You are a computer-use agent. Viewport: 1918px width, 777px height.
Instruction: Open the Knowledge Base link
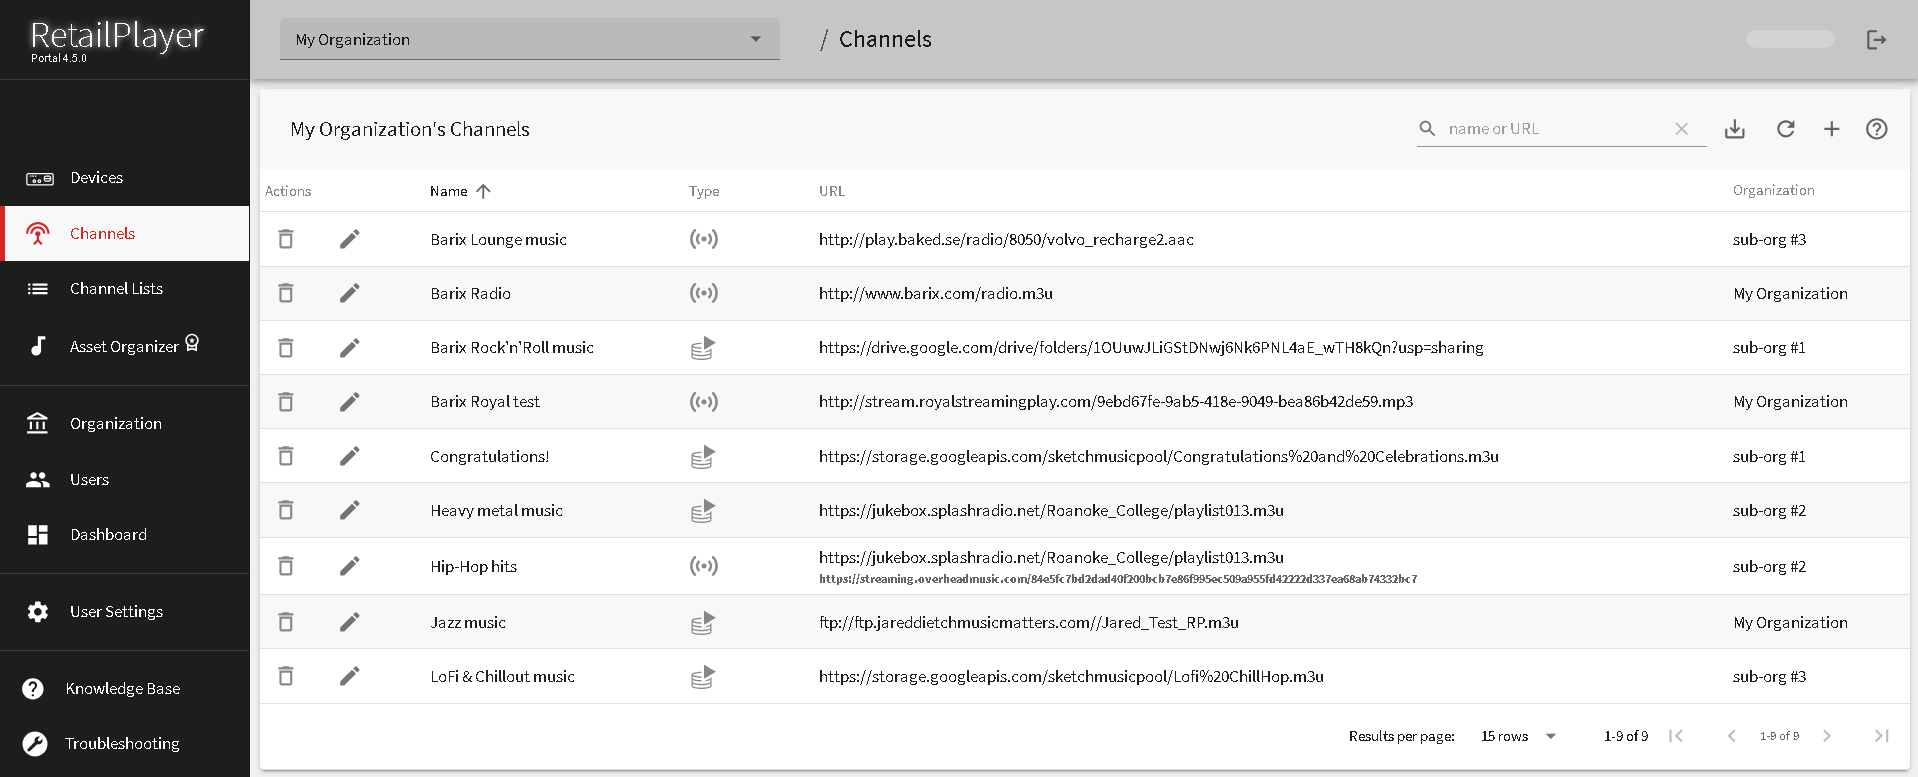click(122, 689)
